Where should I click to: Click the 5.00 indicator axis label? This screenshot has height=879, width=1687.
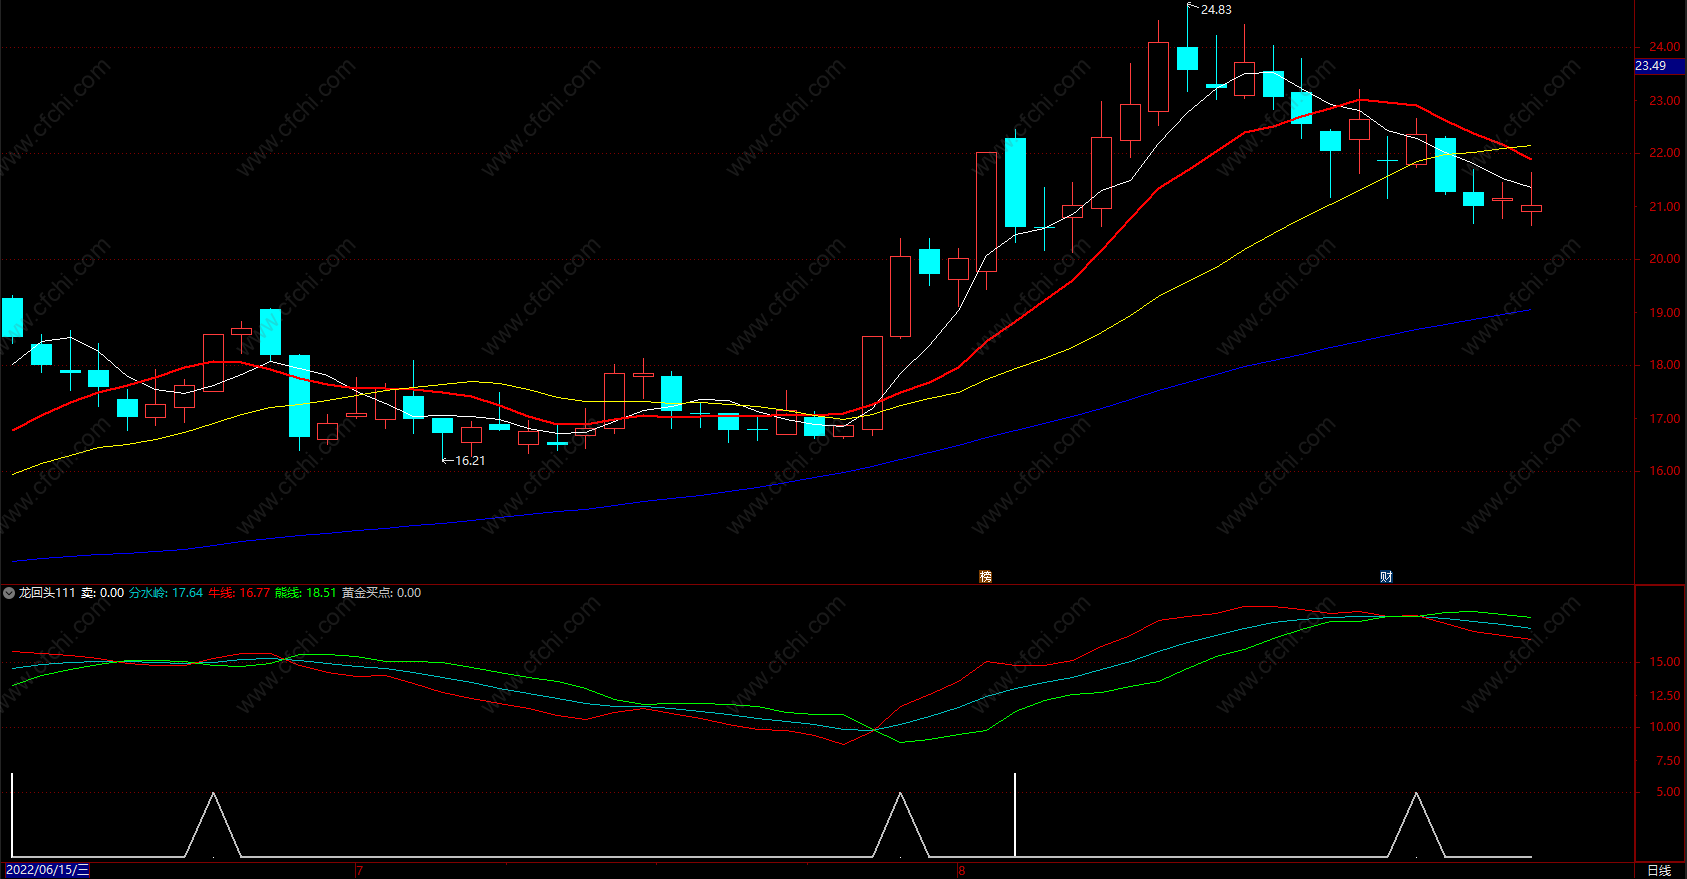coord(1668,792)
